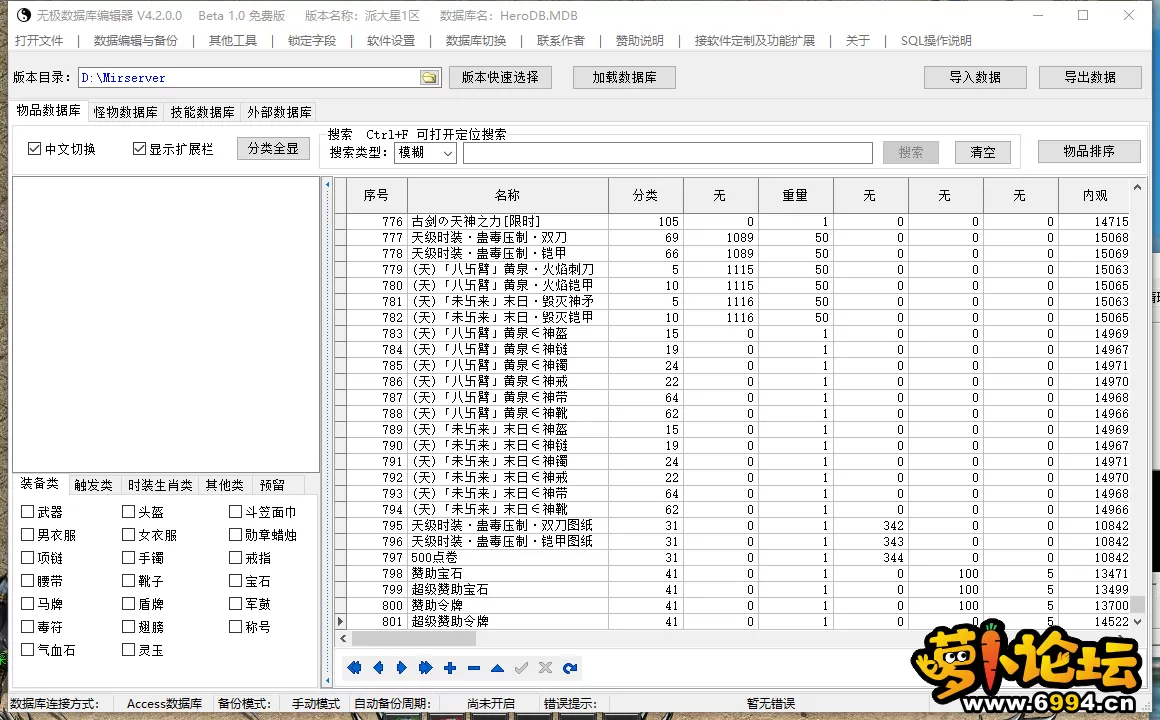Click the 内观 column header
Screen dimensions: 1160x720
pos(1094,195)
